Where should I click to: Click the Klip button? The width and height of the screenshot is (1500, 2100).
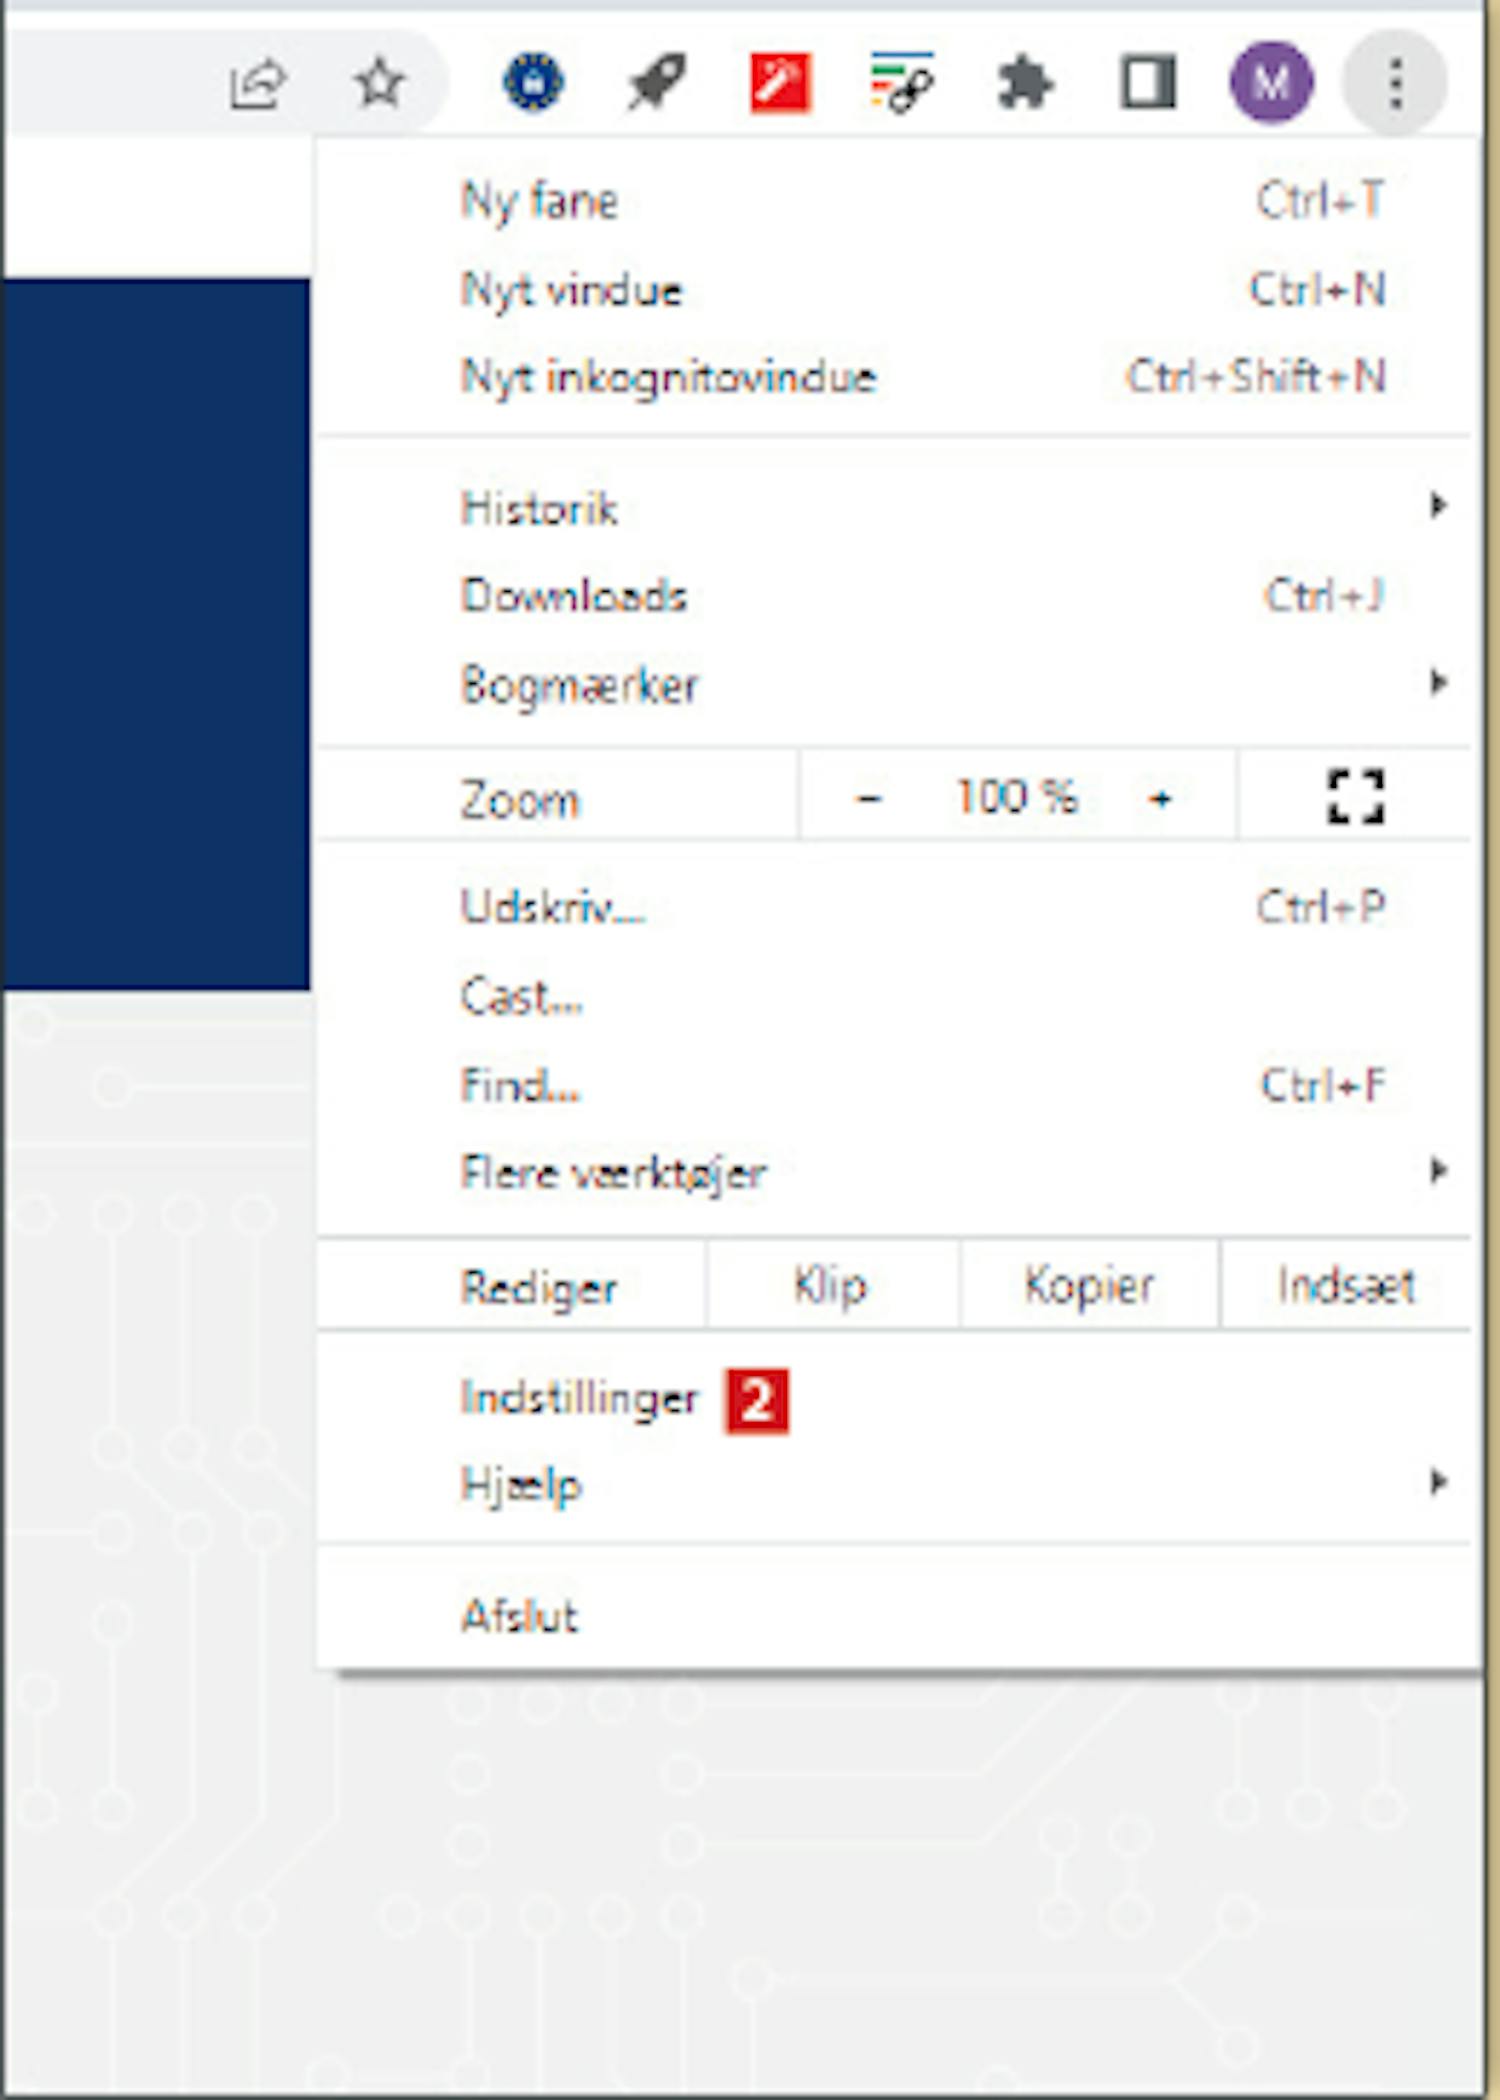[x=832, y=1285]
